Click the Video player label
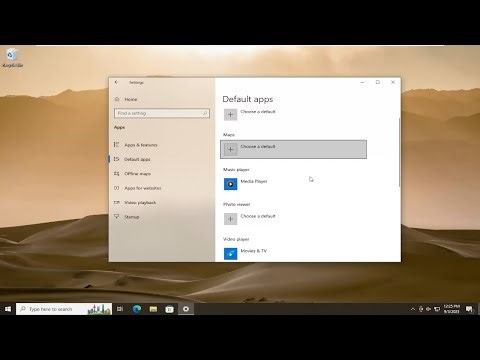This screenshot has width=480, height=360. coord(236,239)
